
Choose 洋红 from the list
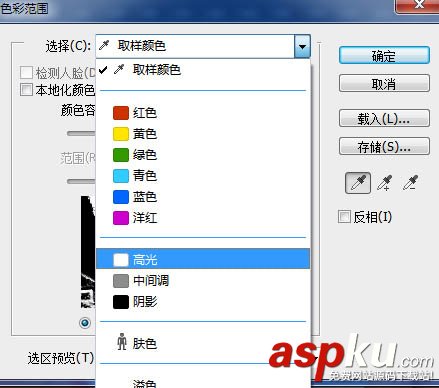pyautogui.click(x=203, y=218)
